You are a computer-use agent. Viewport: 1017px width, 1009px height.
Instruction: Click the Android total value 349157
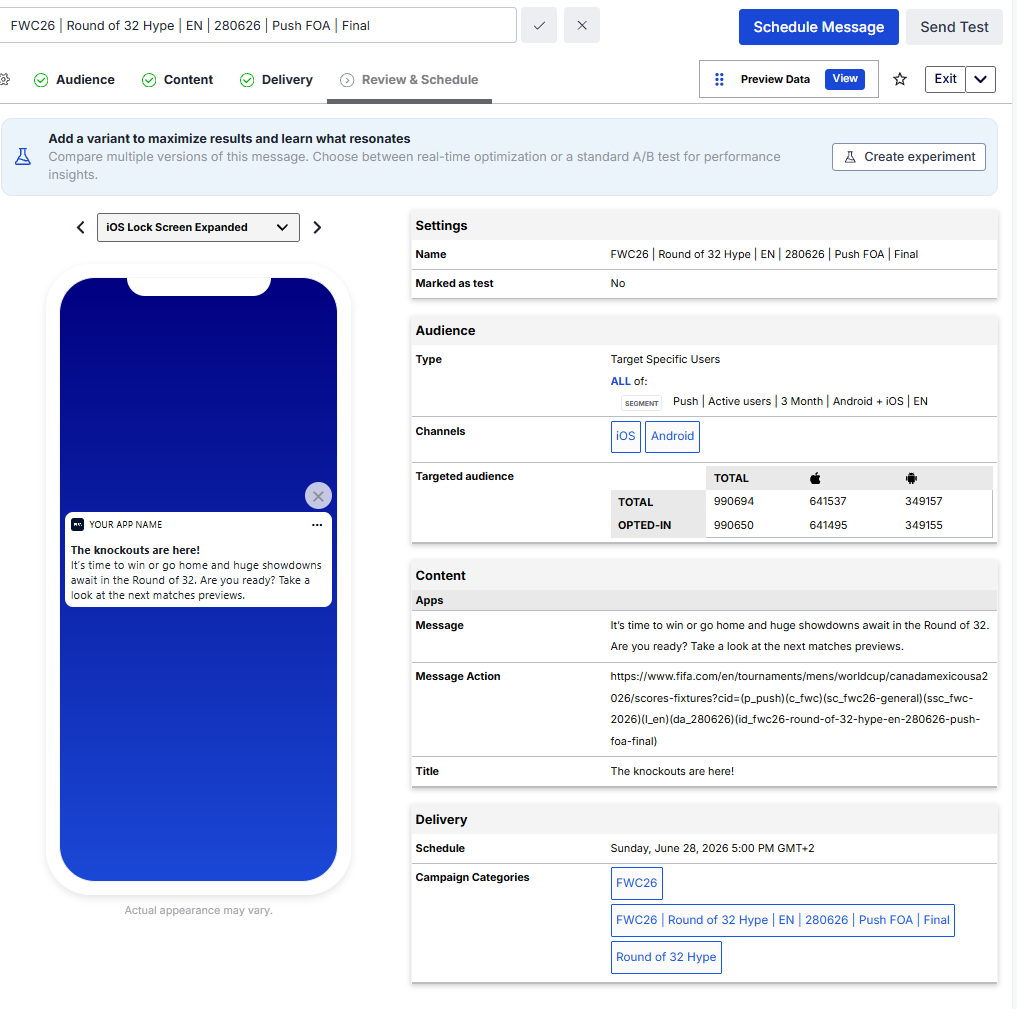924,501
